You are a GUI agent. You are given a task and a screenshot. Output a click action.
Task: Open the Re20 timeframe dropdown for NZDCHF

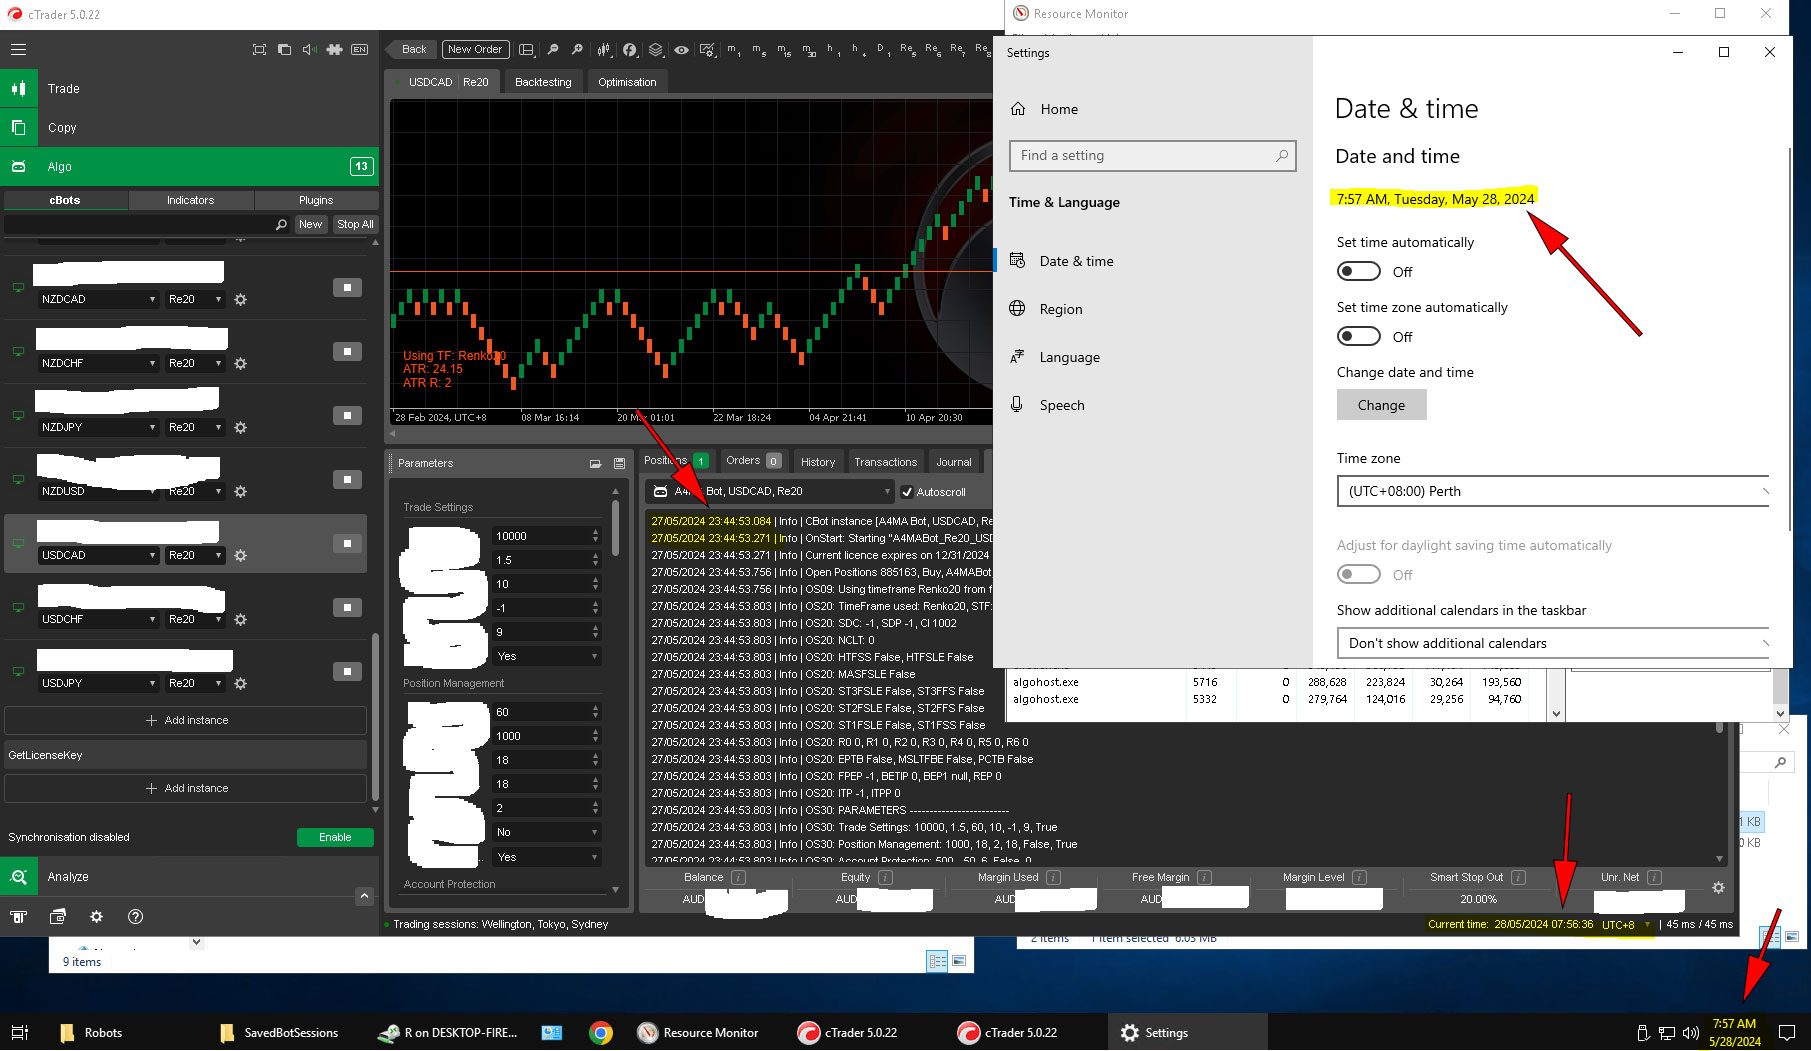coord(195,363)
